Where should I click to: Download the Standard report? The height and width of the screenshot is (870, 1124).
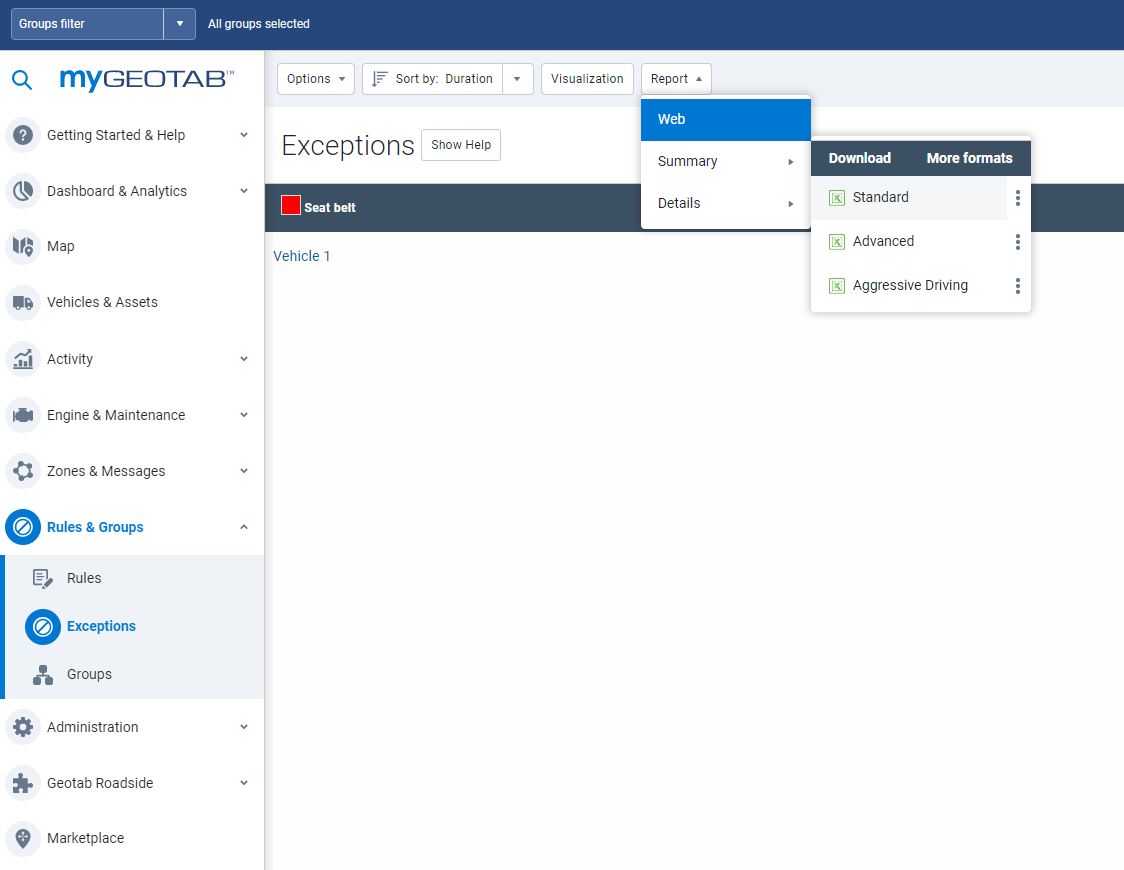(909, 198)
